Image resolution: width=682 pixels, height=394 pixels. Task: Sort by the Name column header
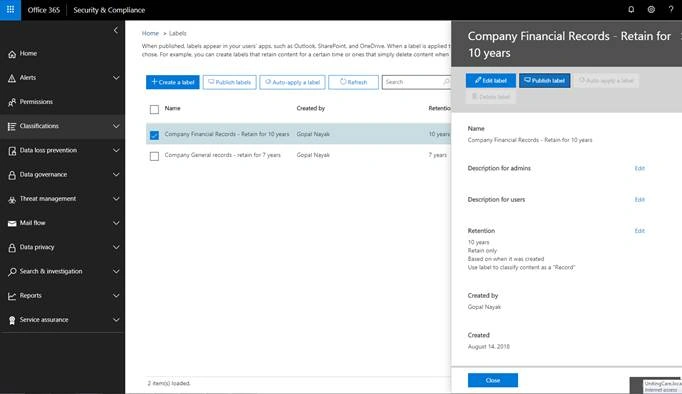[x=172, y=108]
